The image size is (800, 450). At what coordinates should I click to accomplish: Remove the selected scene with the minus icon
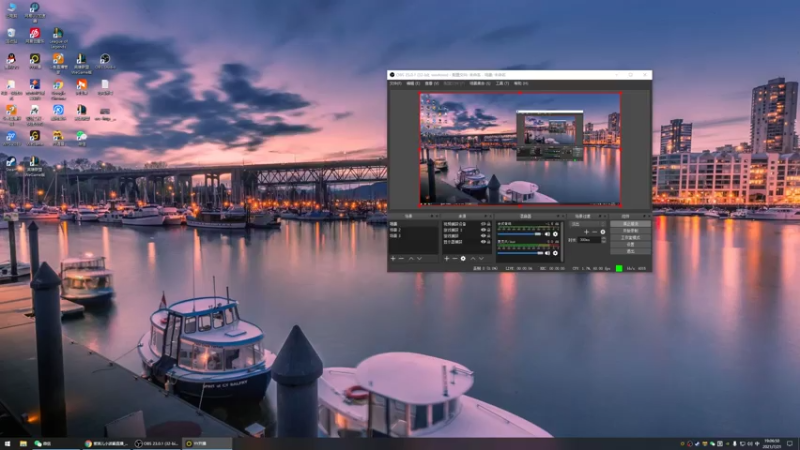[x=401, y=259]
